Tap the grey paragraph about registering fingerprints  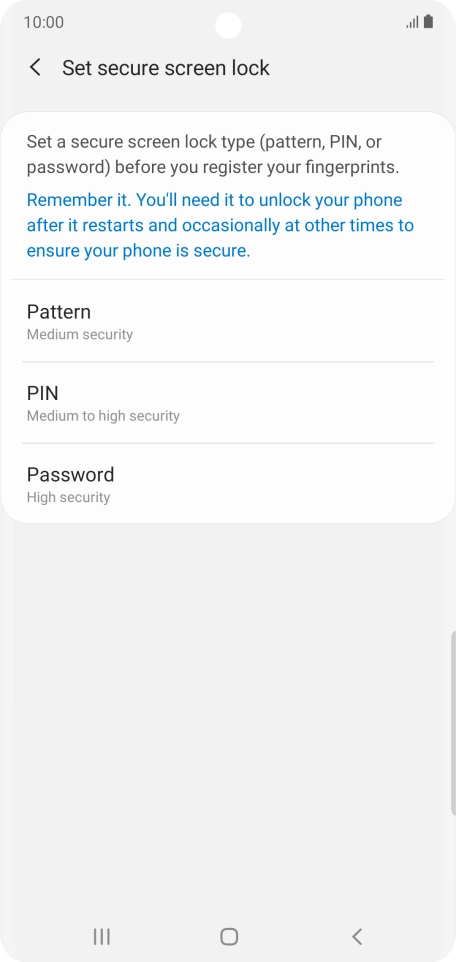[x=213, y=155]
